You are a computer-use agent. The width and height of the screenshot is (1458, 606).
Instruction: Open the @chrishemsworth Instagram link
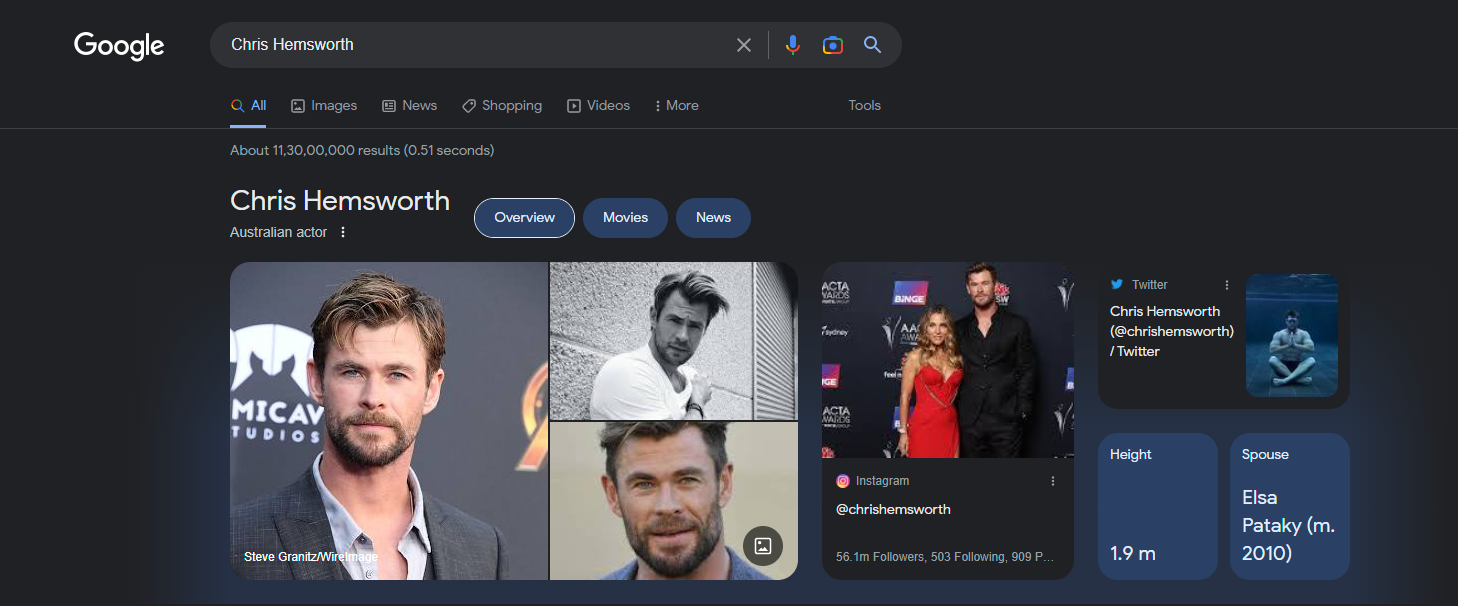893,509
